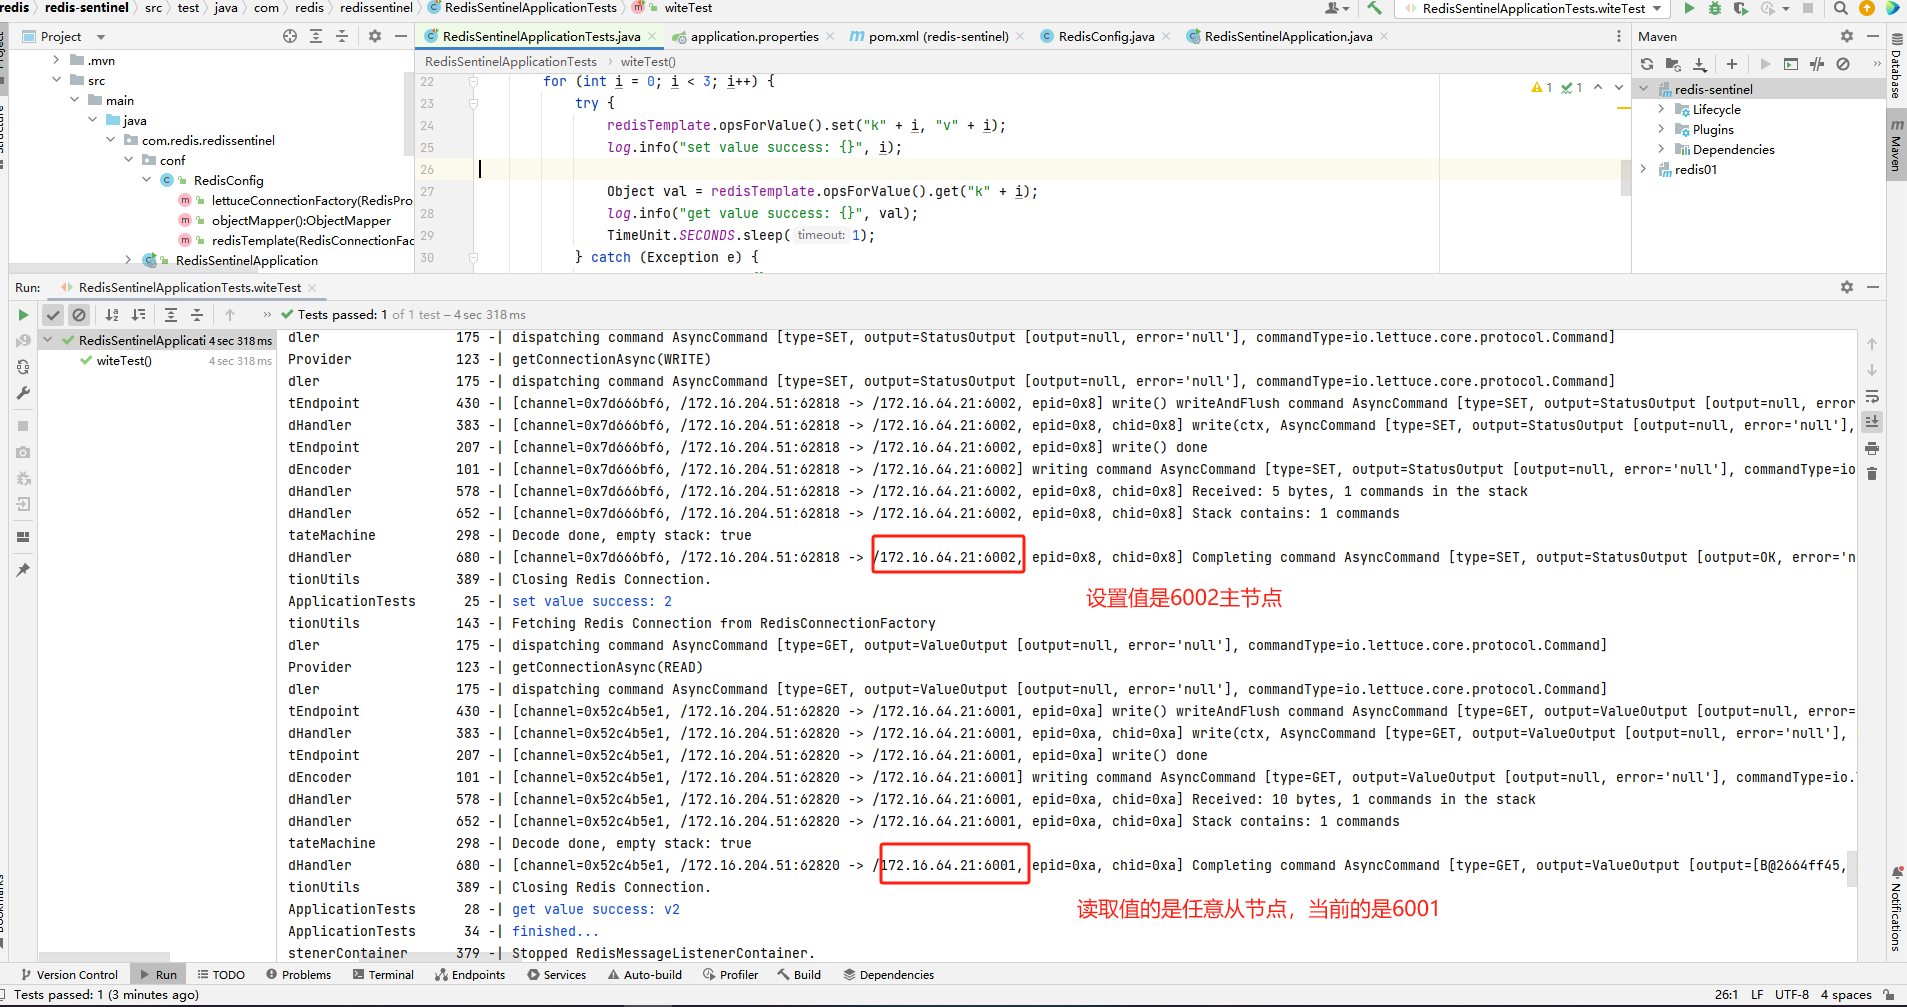Switch to the pom.xml (redis-sentinel) tab
This screenshot has width=1907, height=1007.
pos(938,36)
